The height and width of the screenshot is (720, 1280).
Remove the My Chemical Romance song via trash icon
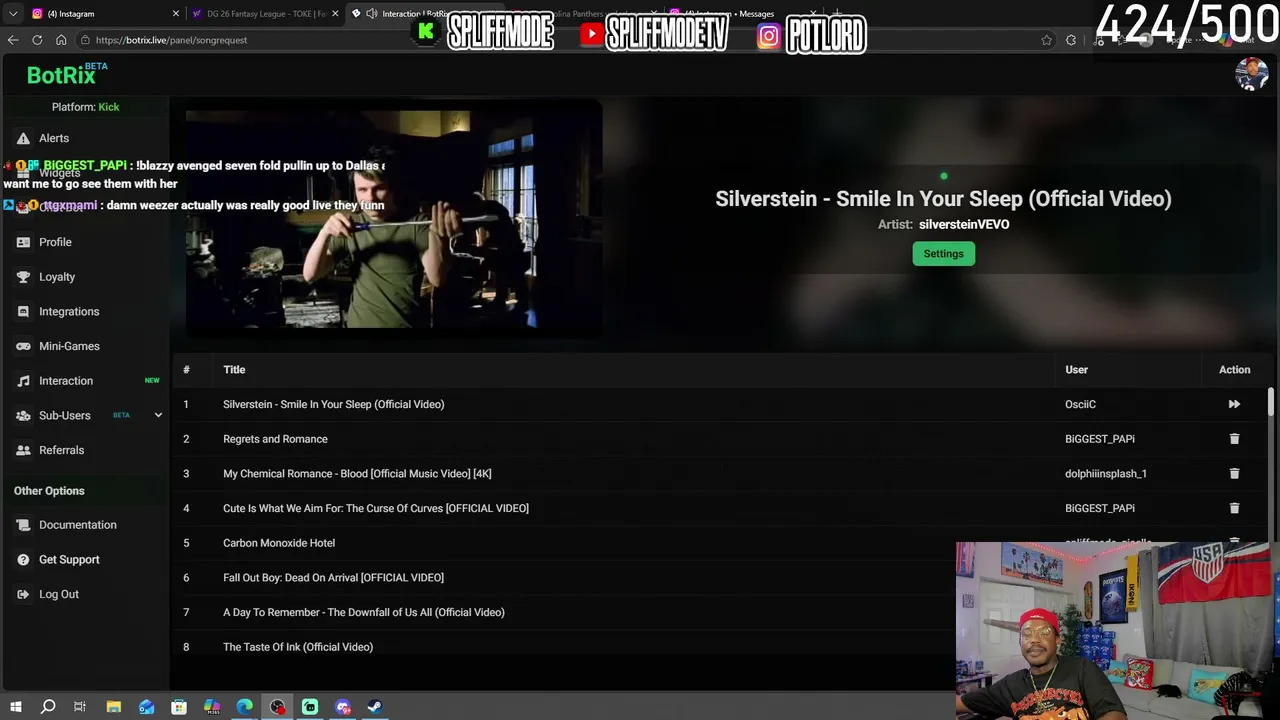tap(1234, 474)
